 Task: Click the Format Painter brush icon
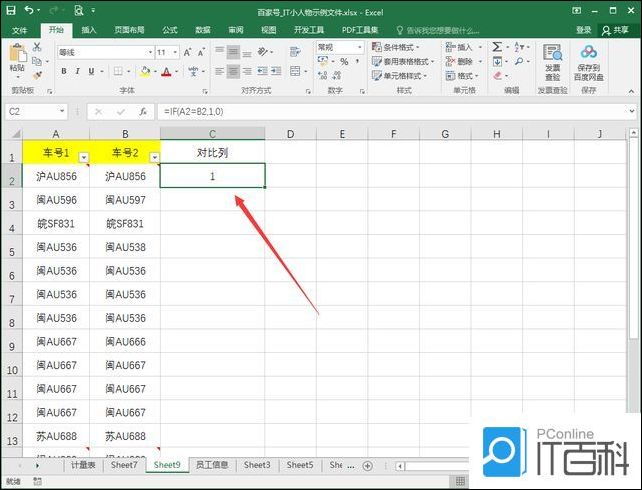tap(37, 75)
